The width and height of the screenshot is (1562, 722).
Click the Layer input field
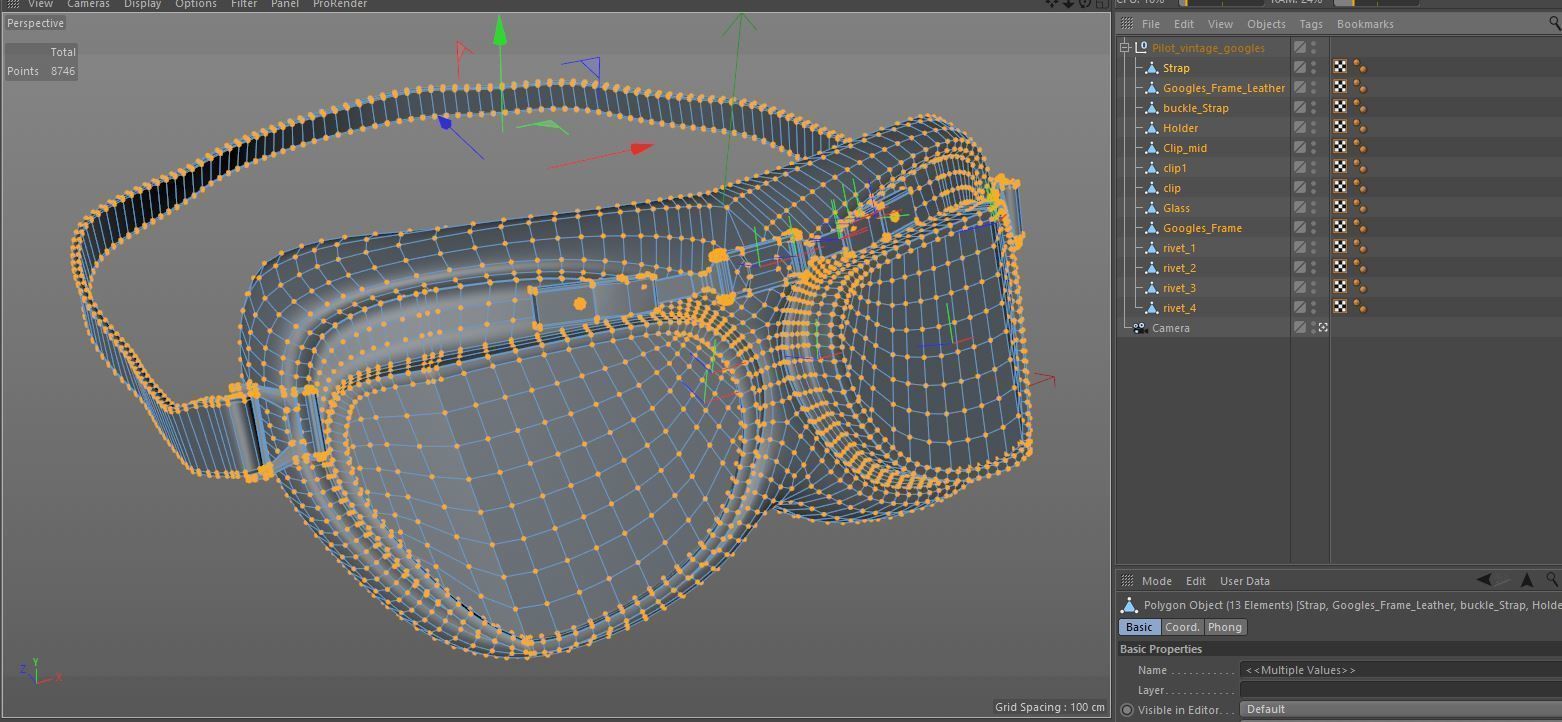tap(1400, 690)
